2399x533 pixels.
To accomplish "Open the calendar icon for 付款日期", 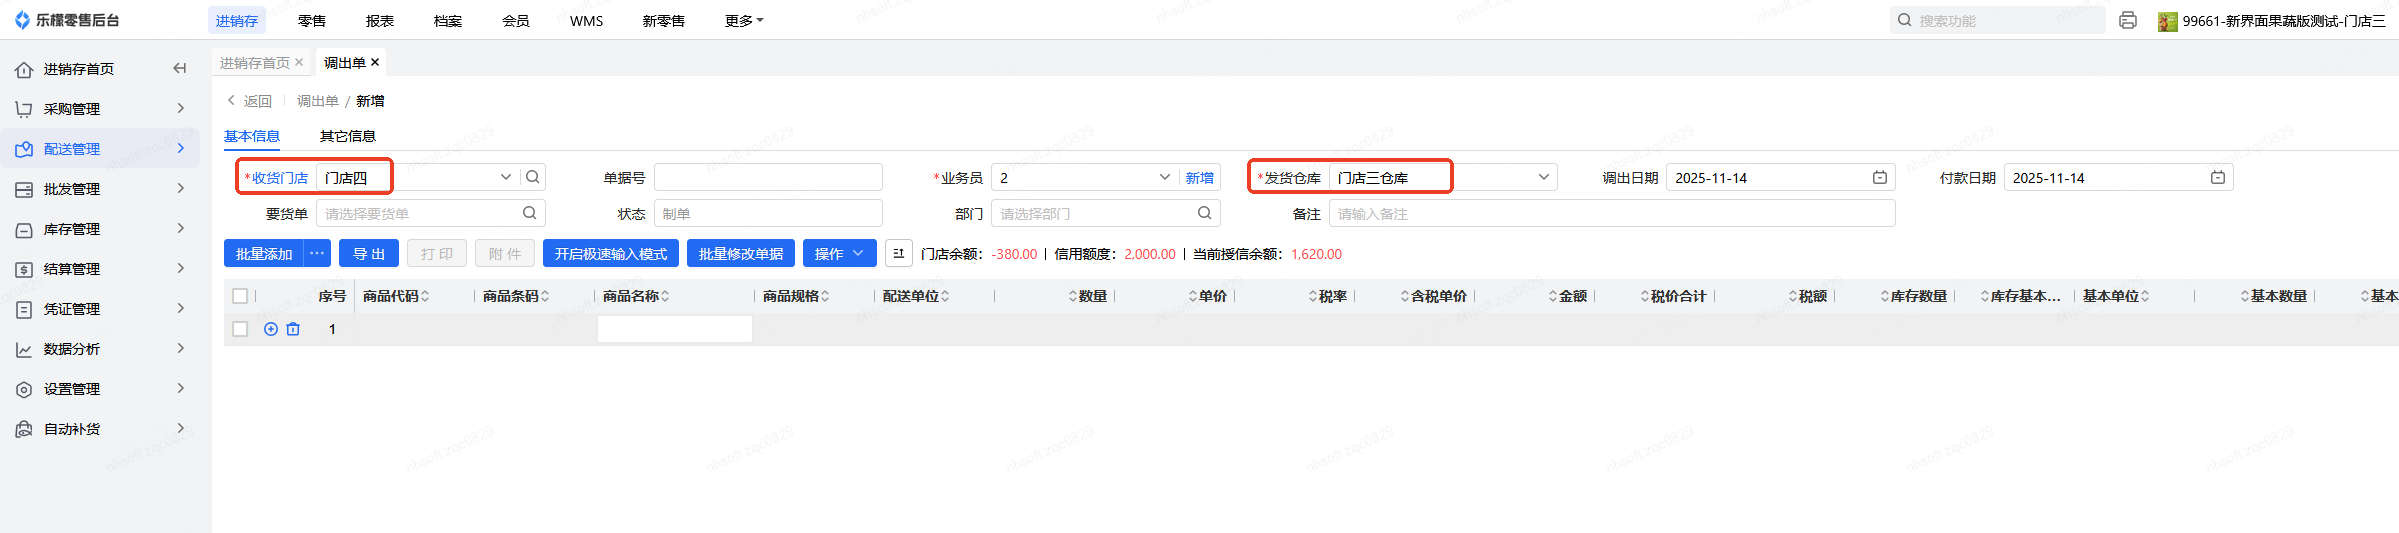I will [x=2218, y=177].
